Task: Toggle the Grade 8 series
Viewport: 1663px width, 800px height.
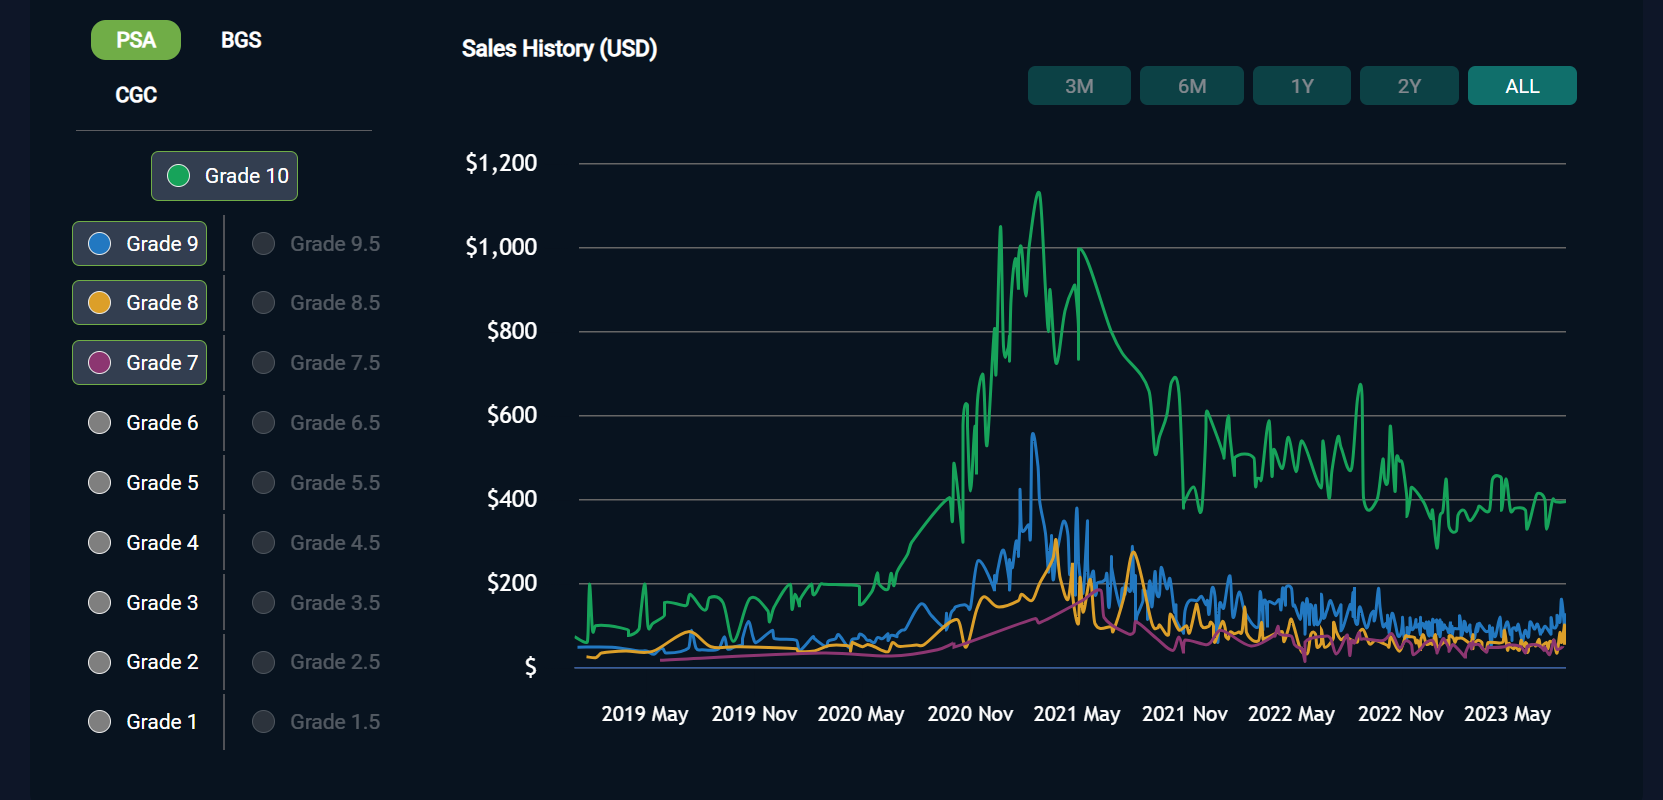Action: pos(140,303)
